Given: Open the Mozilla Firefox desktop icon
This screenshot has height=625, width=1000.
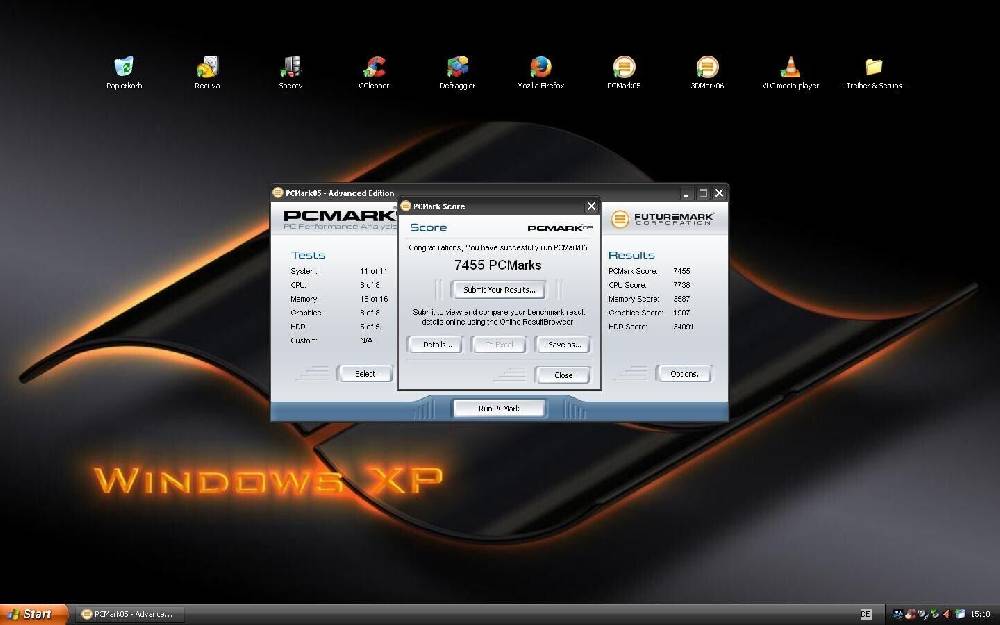Looking at the screenshot, I should pos(541,72).
